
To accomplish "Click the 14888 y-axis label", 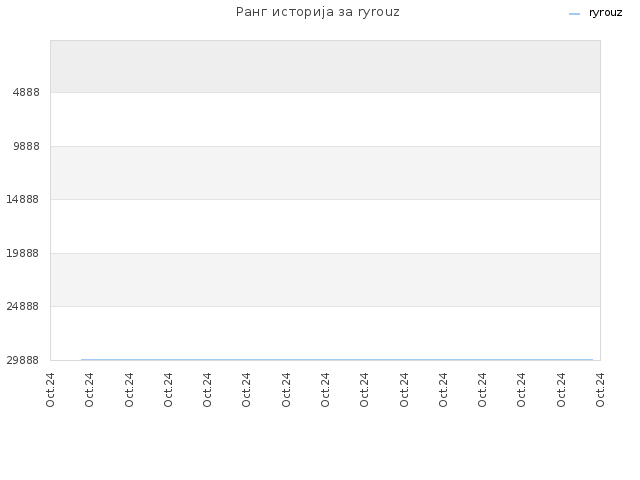I will [22, 199].
